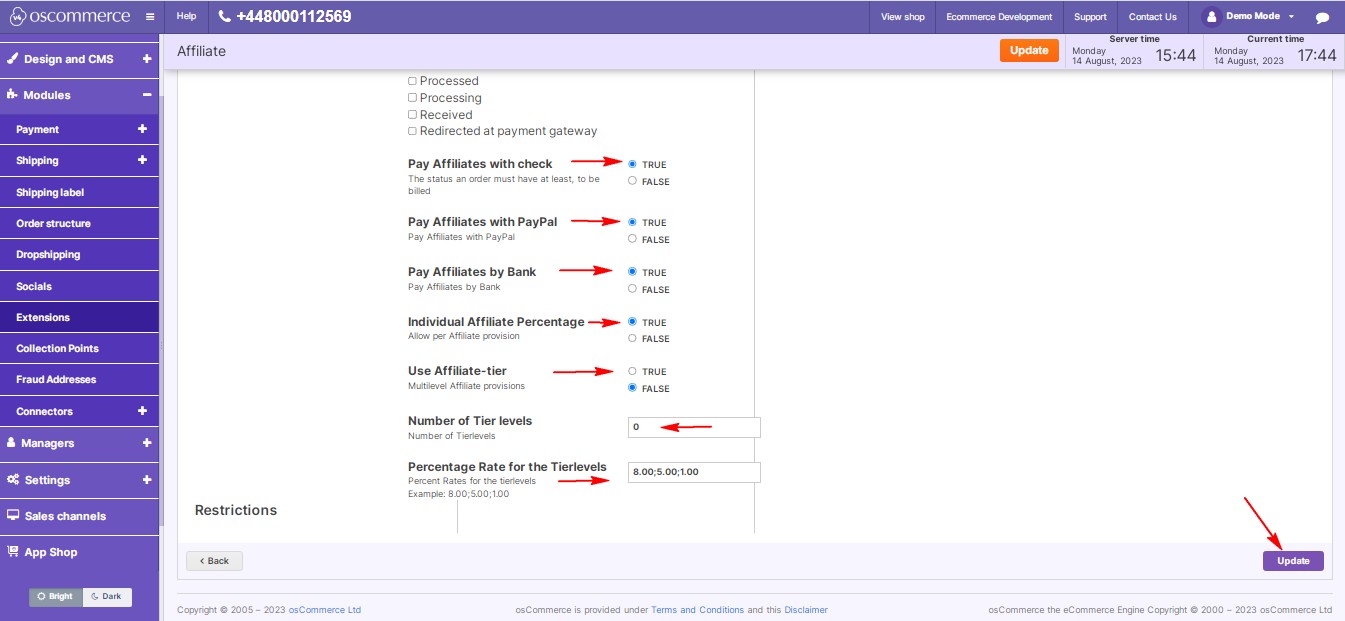Click the osCommerce Ltd footer link
The image size is (1345, 621).
click(x=325, y=610)
